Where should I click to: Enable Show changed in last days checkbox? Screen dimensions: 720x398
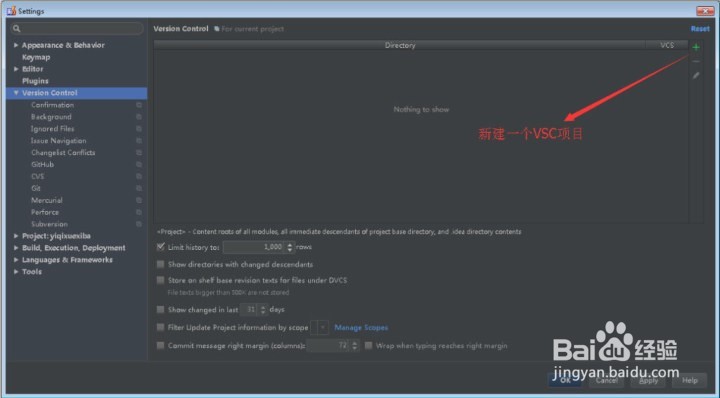(x=160, y=310)
